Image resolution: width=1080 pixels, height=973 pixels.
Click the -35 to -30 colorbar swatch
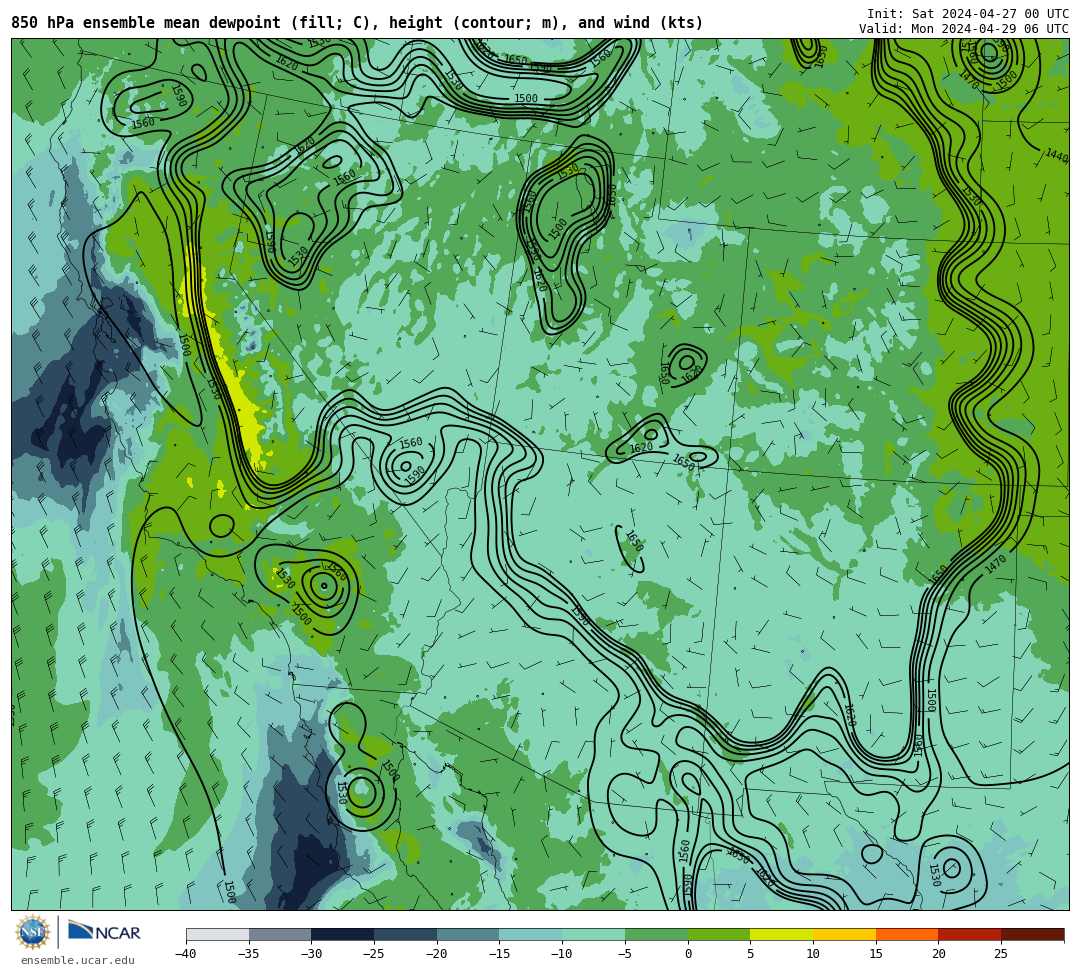(280, 934)
